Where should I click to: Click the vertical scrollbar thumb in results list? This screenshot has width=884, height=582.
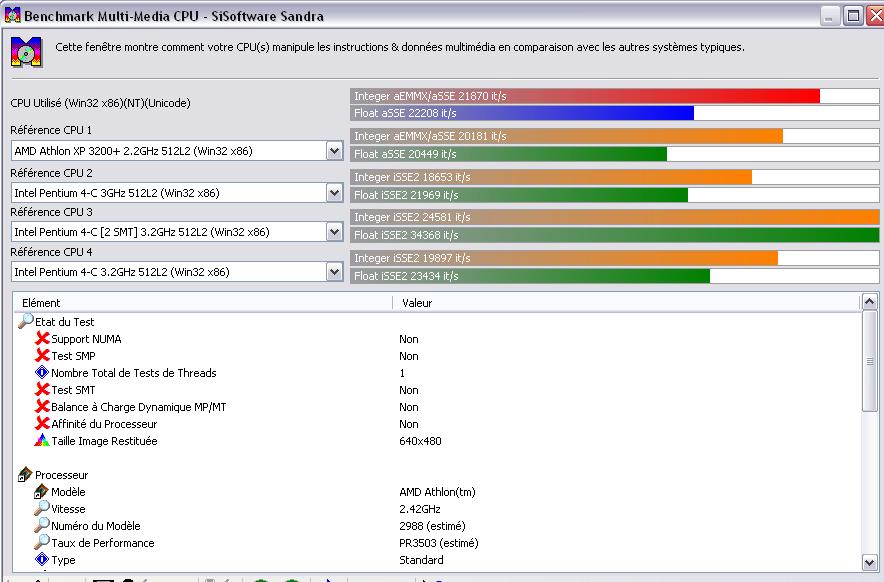pos(869,361)
